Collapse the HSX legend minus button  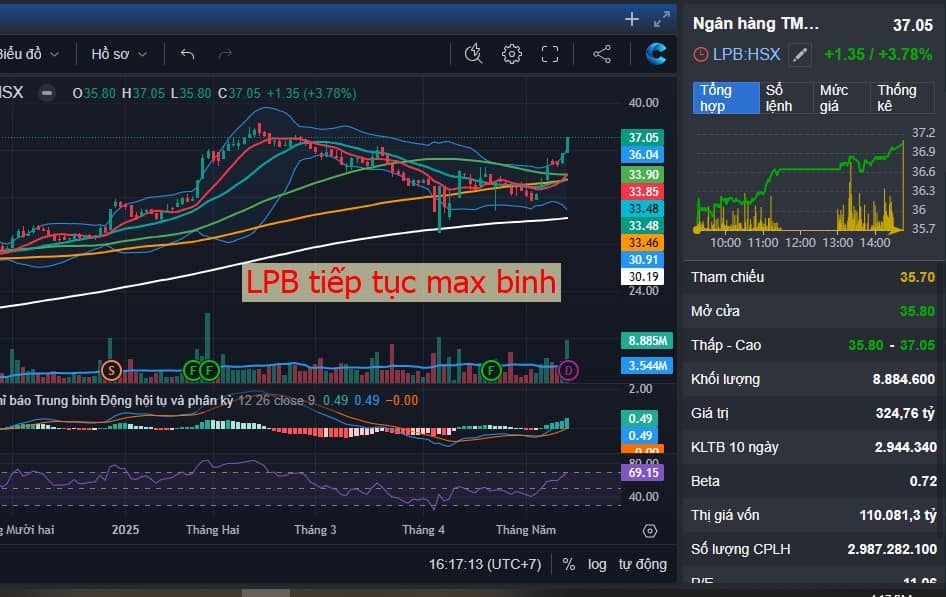click(x=46, y=93)
